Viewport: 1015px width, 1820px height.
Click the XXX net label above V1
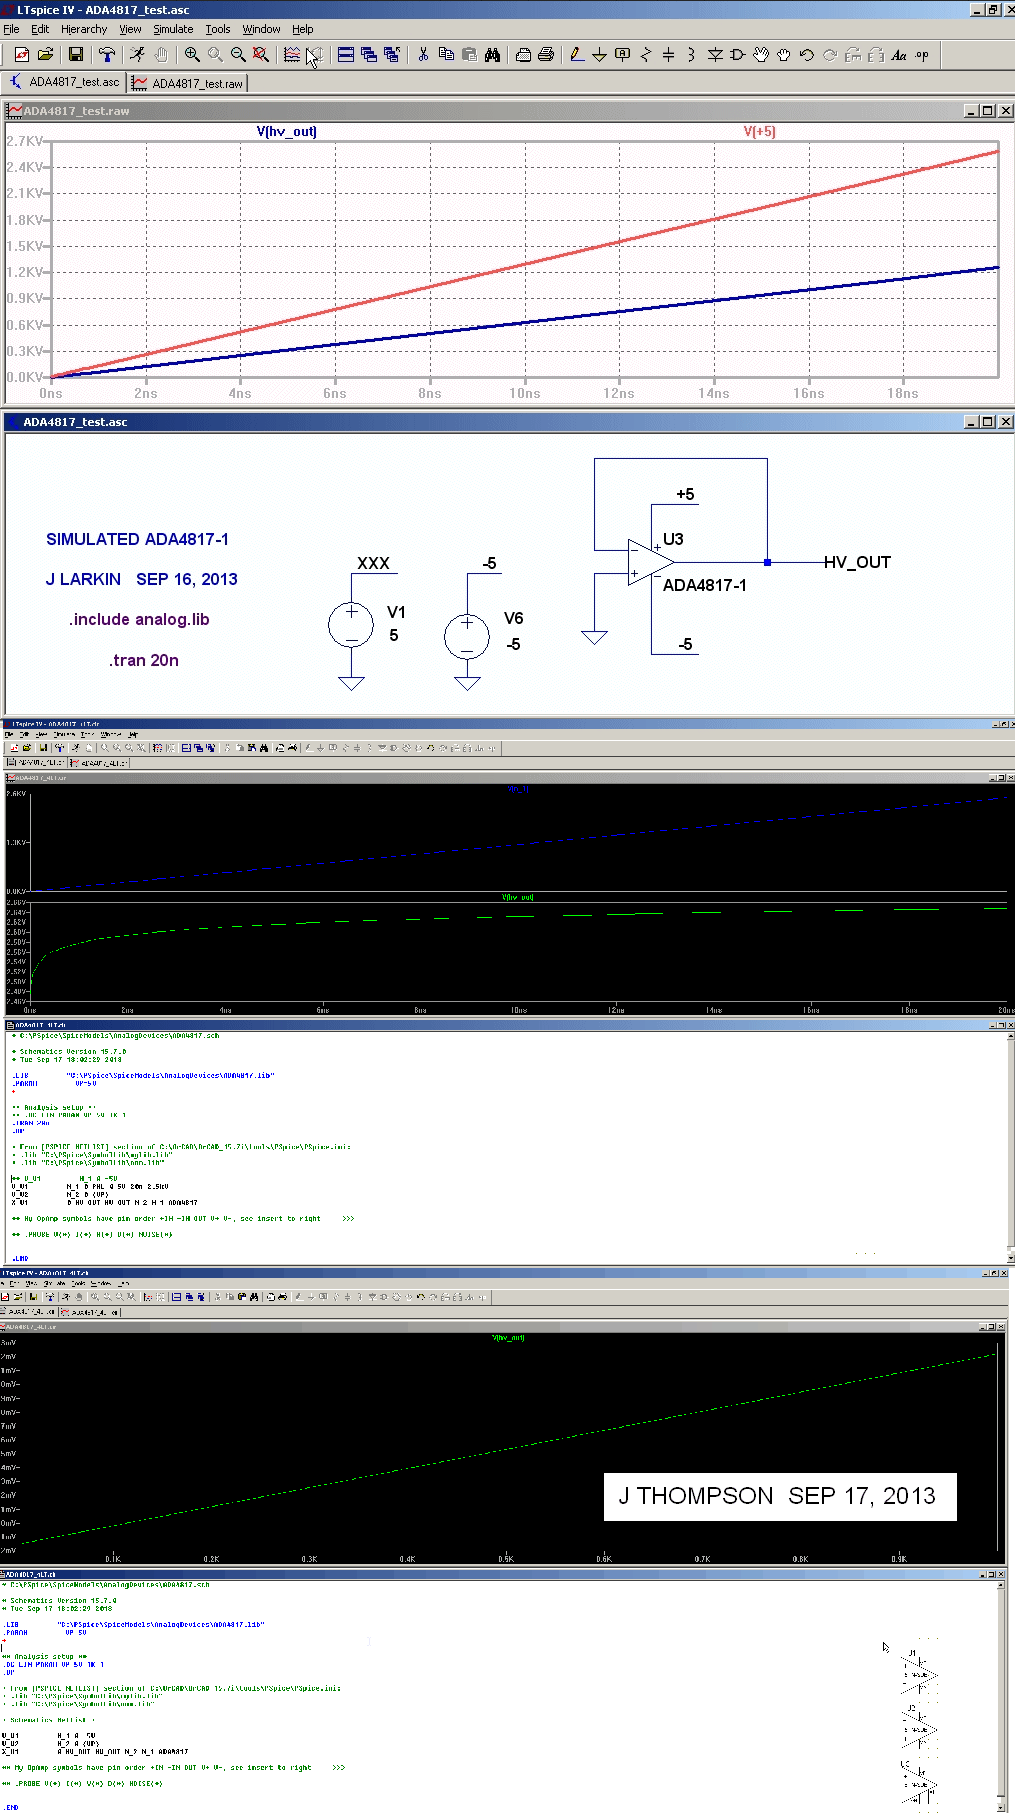[x=373, y=563]
